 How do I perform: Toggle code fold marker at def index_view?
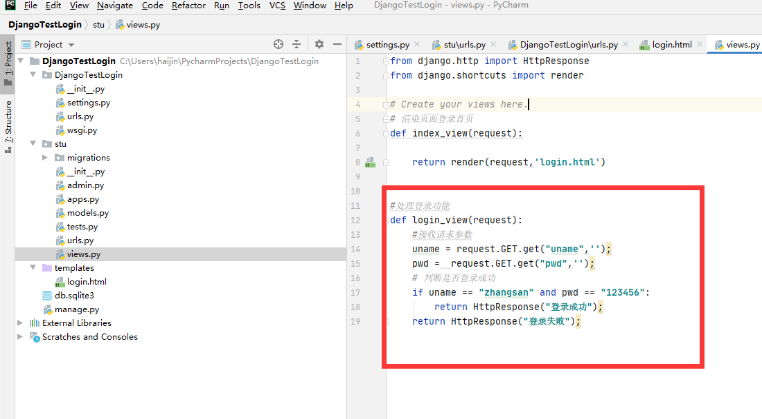385,133
